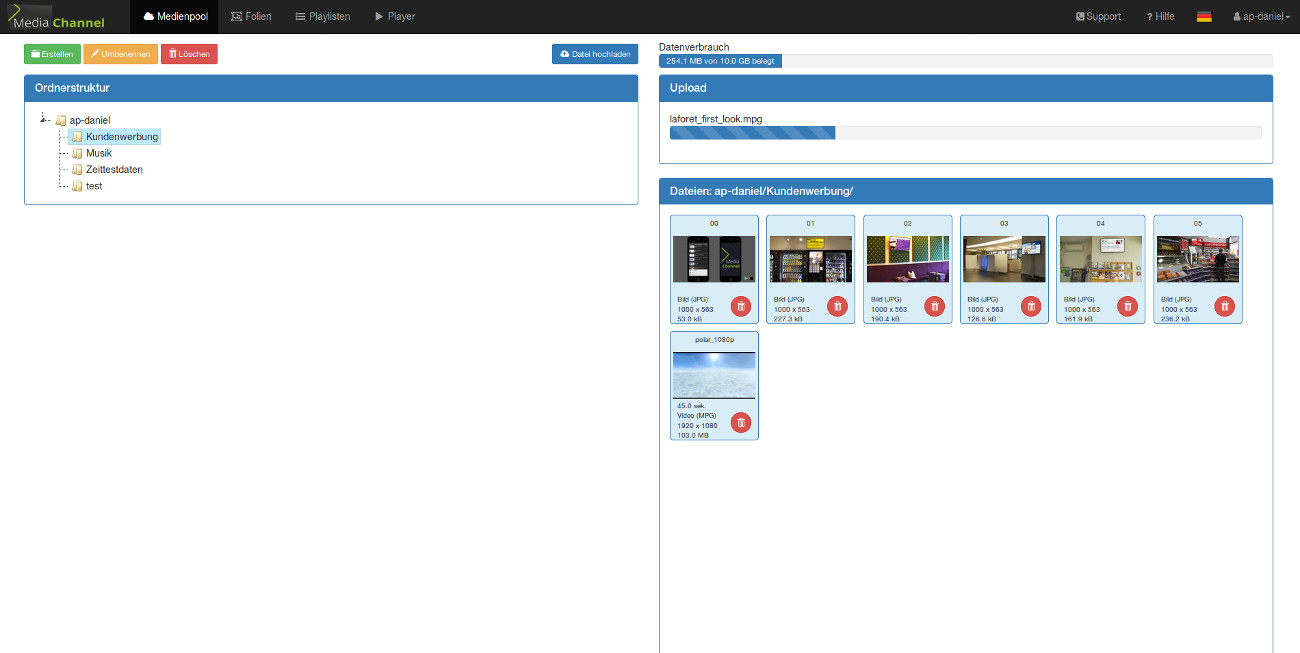
Task: Click trash icon on image 05
Action: point(1224,306)
